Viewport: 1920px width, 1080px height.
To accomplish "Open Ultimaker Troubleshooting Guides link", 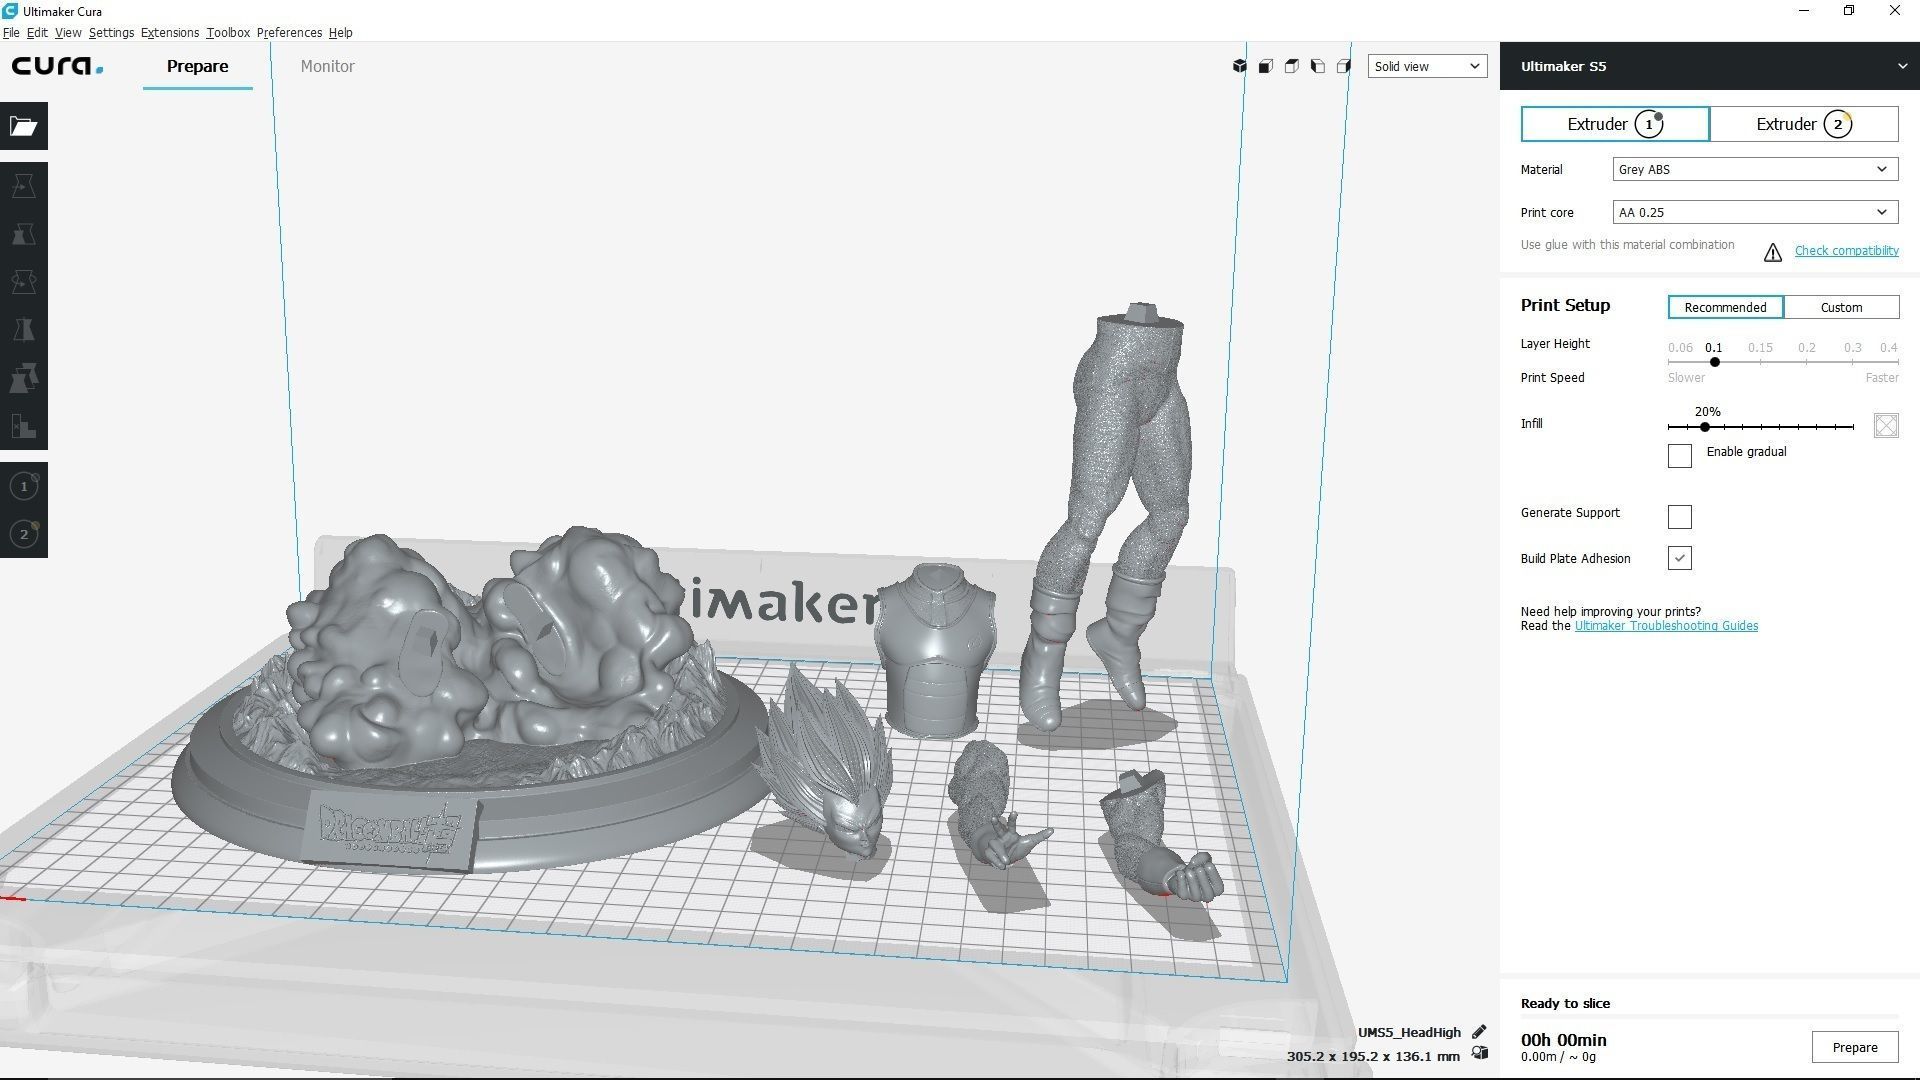I will tap(1666, 626).
